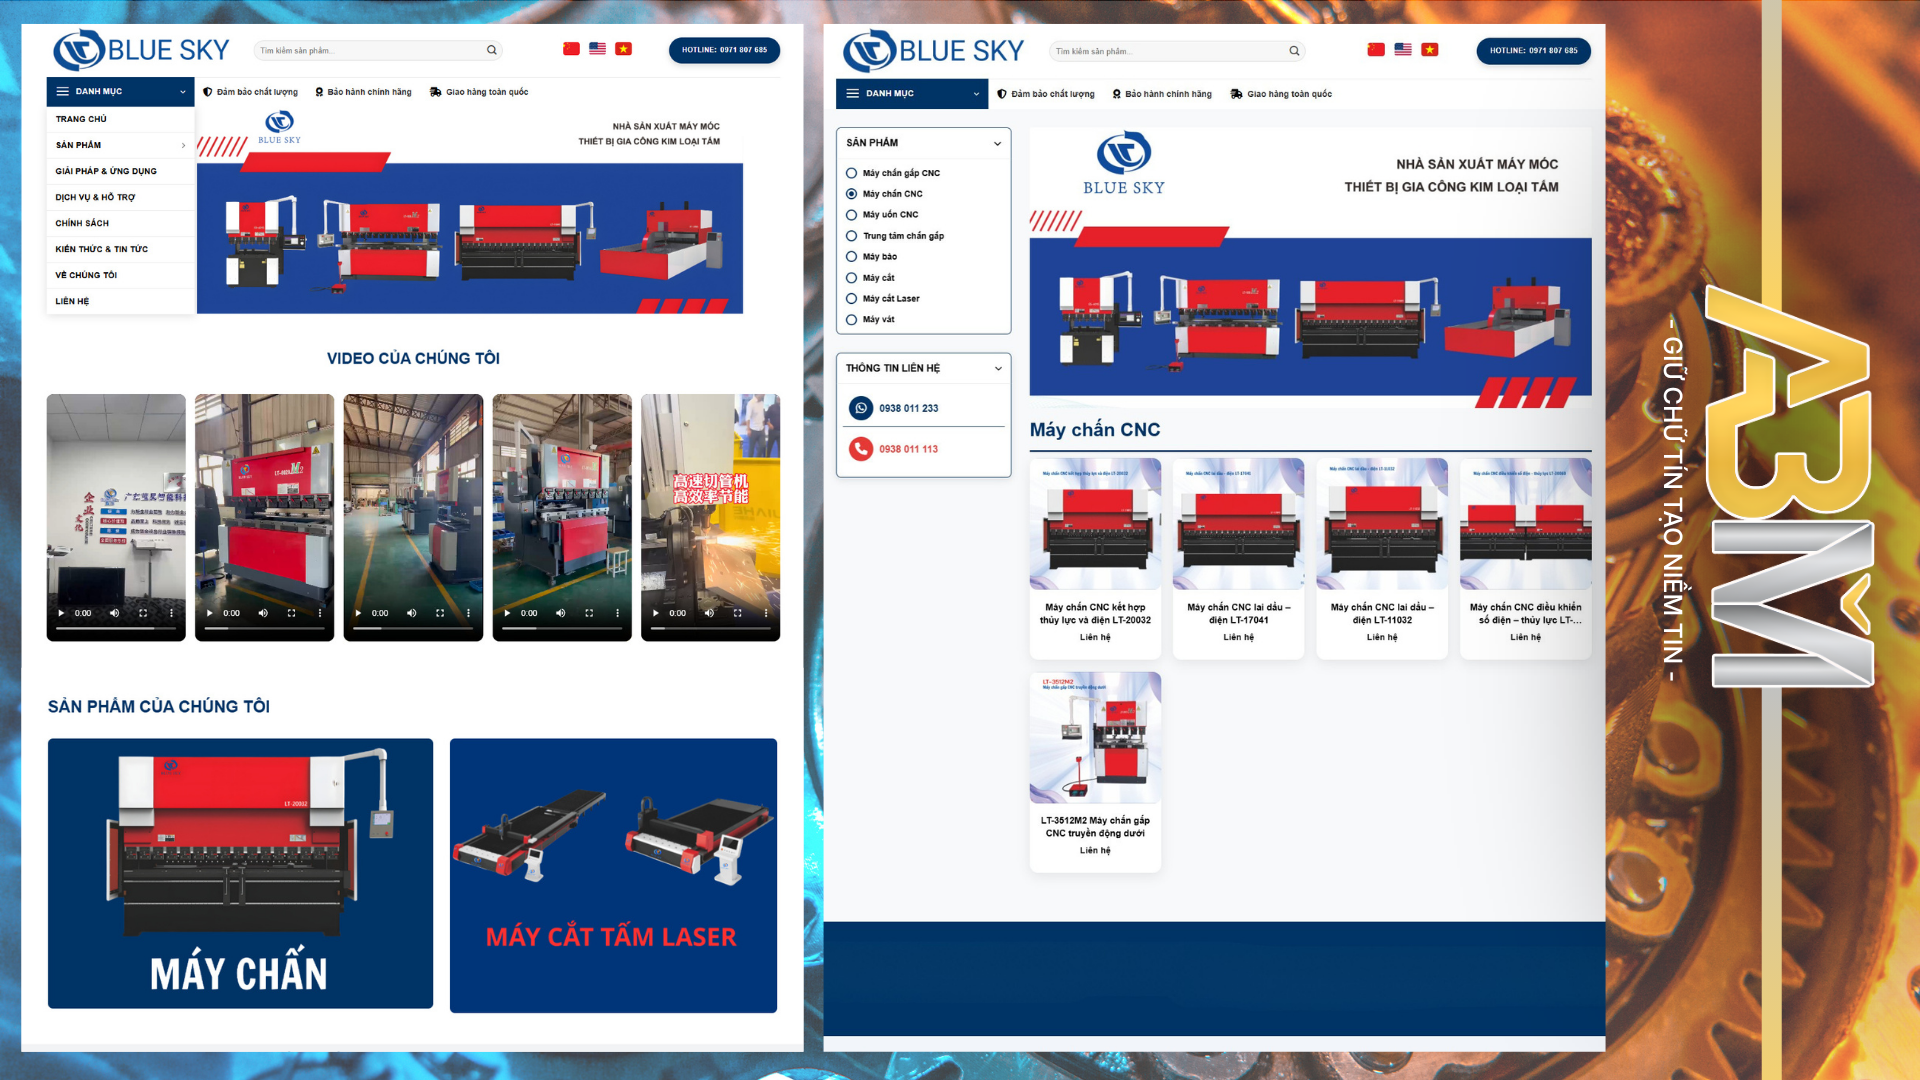Viewport: 1920px width, 1080px height.
Task: Open VỀ CHÚNG TÔI menu item
Action: 120,275
